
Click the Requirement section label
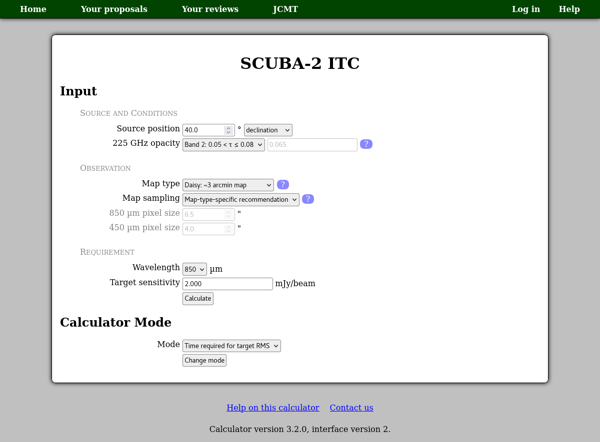click(x=107, y=252)
